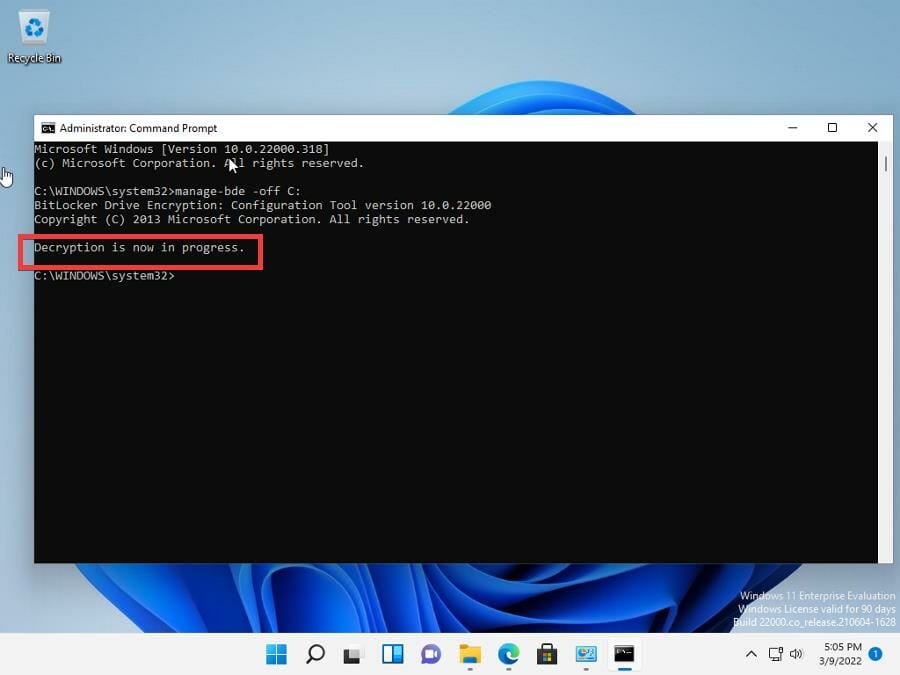Select the highlighted decryption progress message
Viewport: 900px width, 675px height.
pyautogui.click(x=140, y=247)
